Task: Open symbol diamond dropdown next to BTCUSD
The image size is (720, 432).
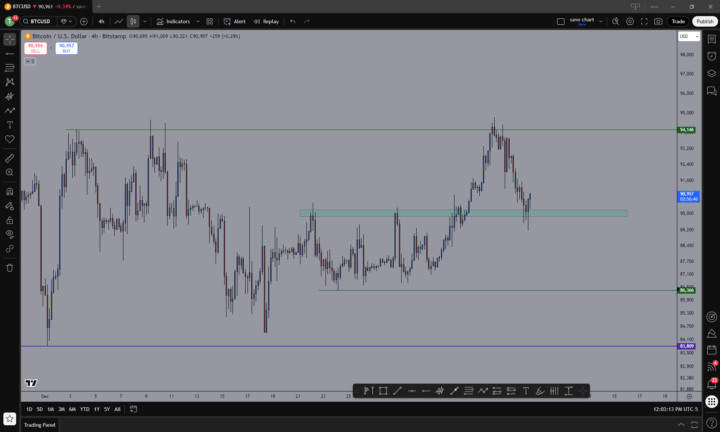Action: [x=67, y=22]
